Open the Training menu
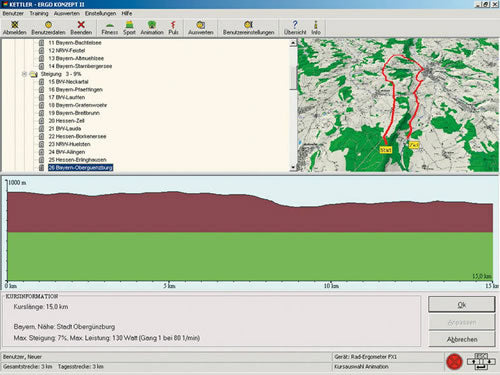The height and width of the screenshot is (375, 500). tap(39, 13)
